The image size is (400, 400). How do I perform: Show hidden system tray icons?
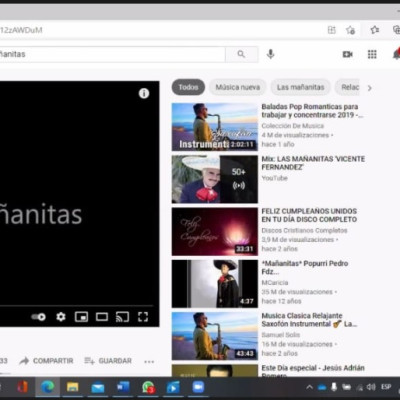[309, 387]
